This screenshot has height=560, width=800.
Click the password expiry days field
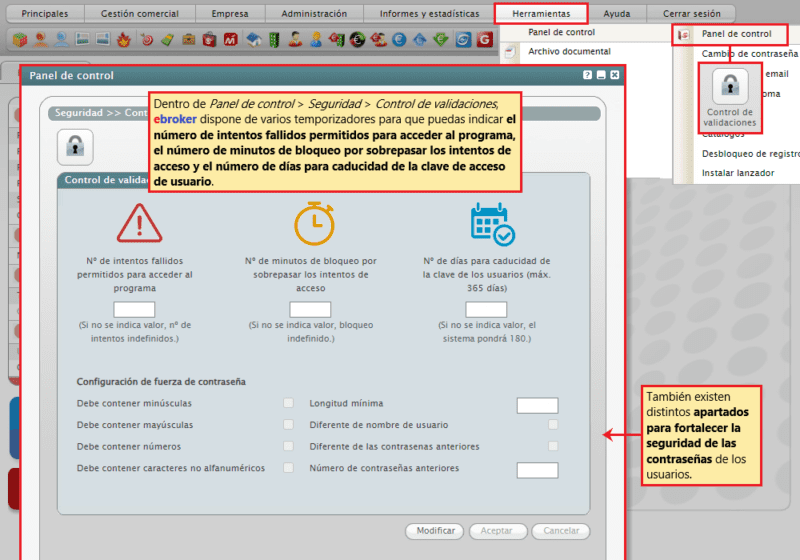[486, 309]
